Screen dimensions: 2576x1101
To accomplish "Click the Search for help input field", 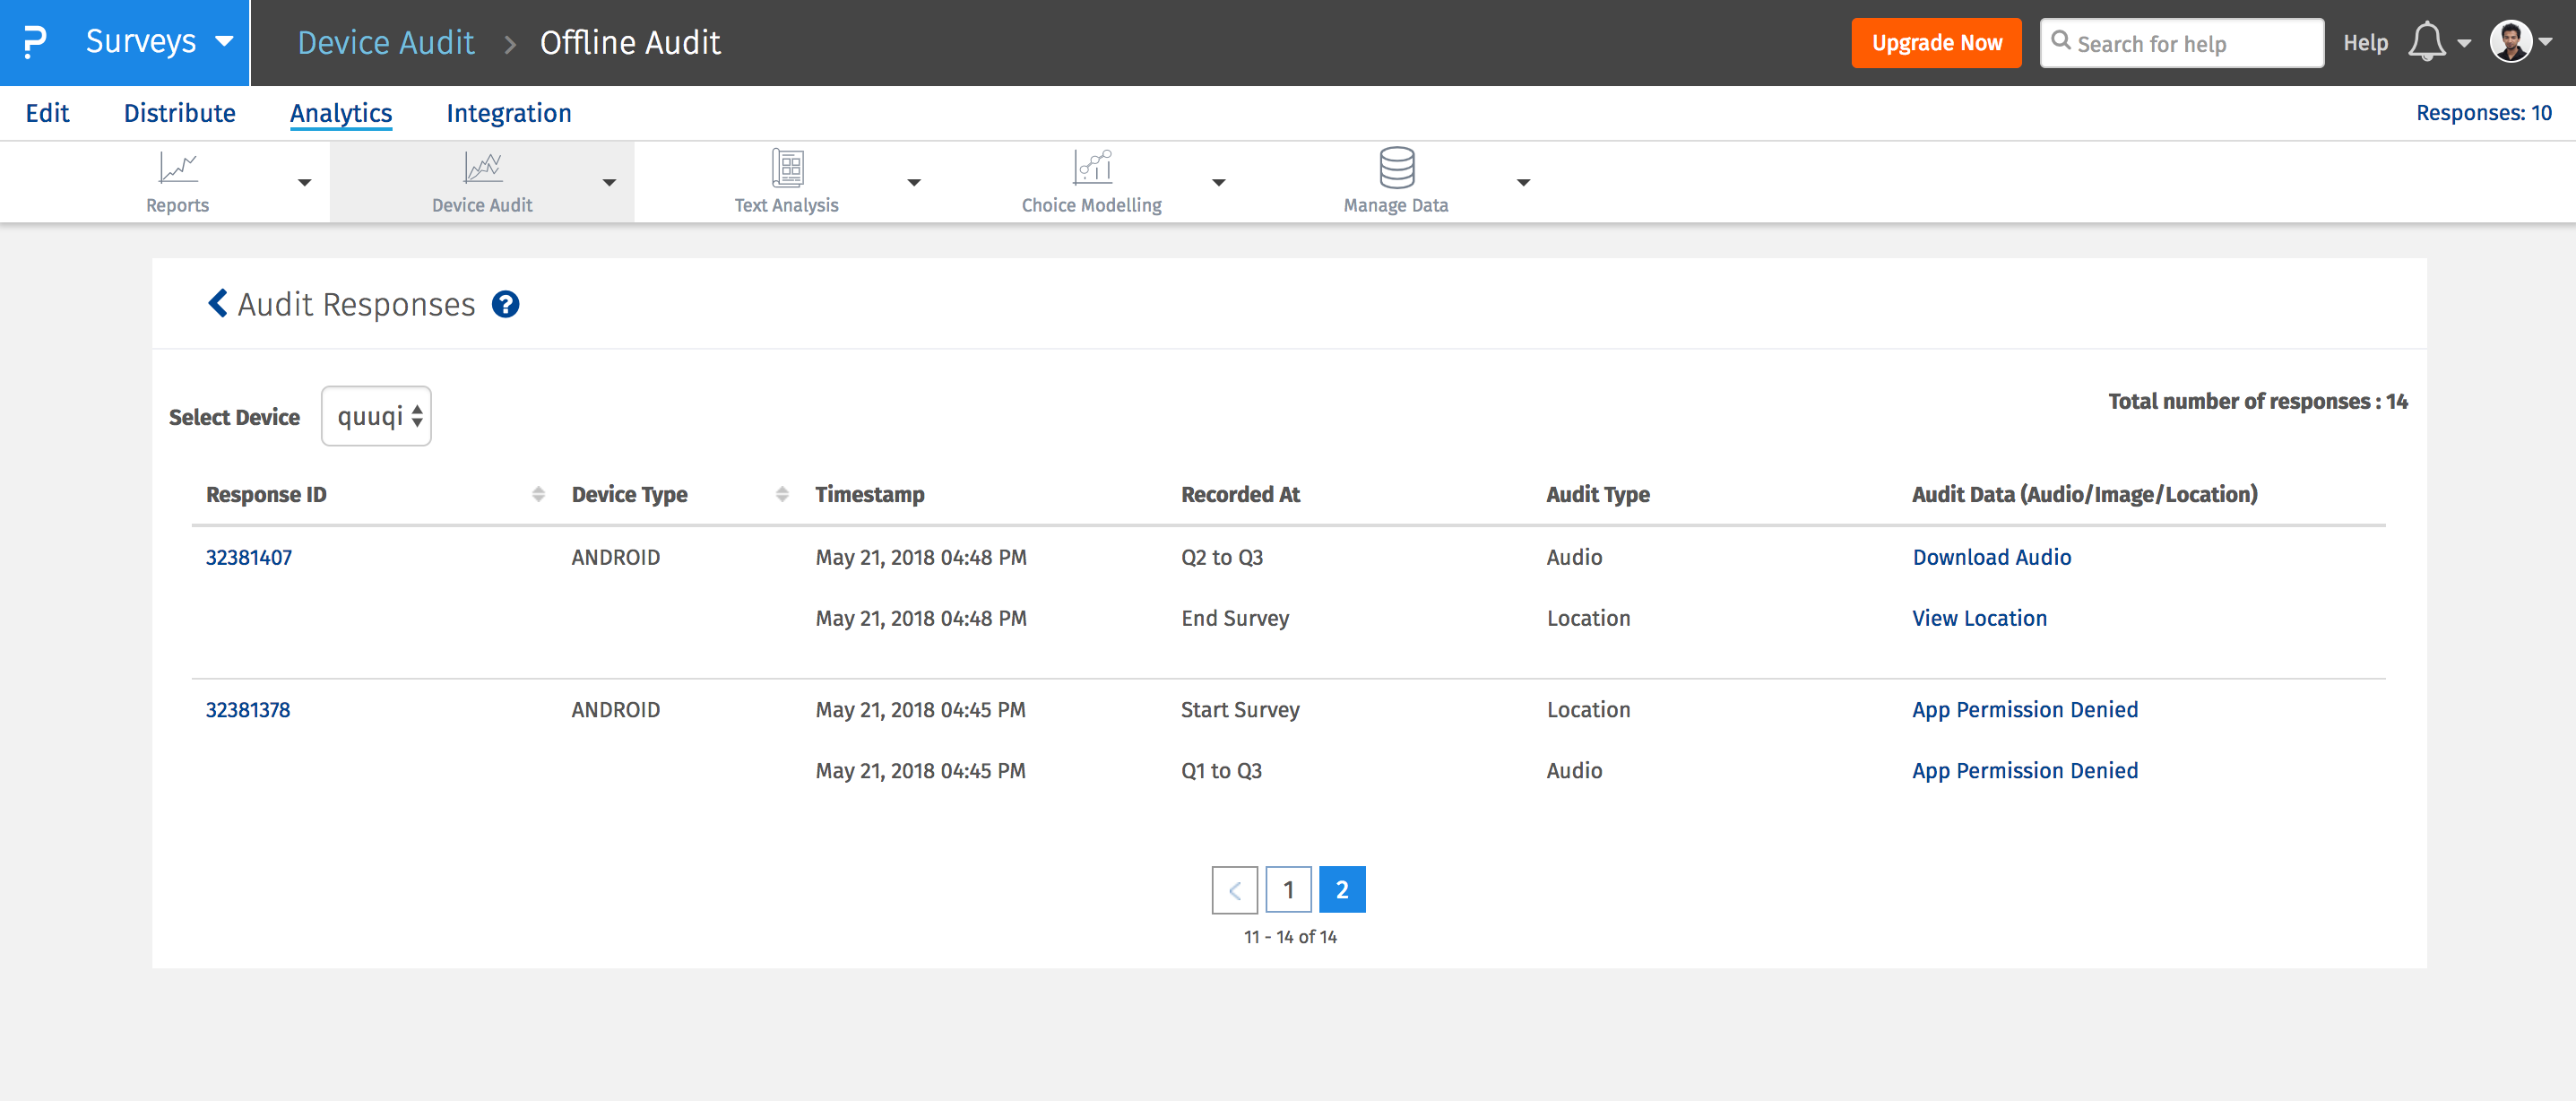I will coord(2180,43).
